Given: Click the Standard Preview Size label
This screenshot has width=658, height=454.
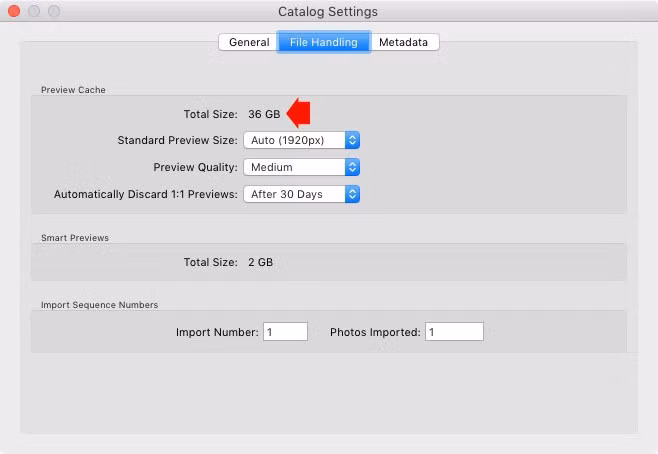Looking at the screenshot, I should (x=178, y=140).
